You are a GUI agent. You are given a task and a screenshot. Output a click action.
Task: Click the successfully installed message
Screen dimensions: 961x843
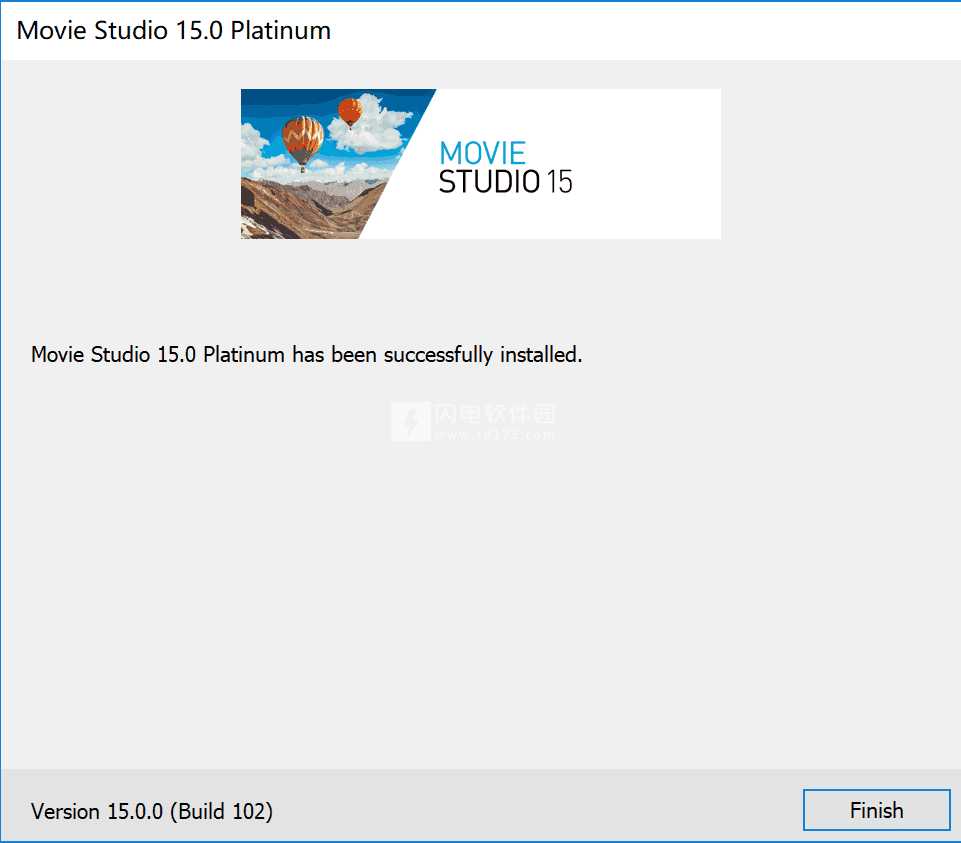(306, 354)
